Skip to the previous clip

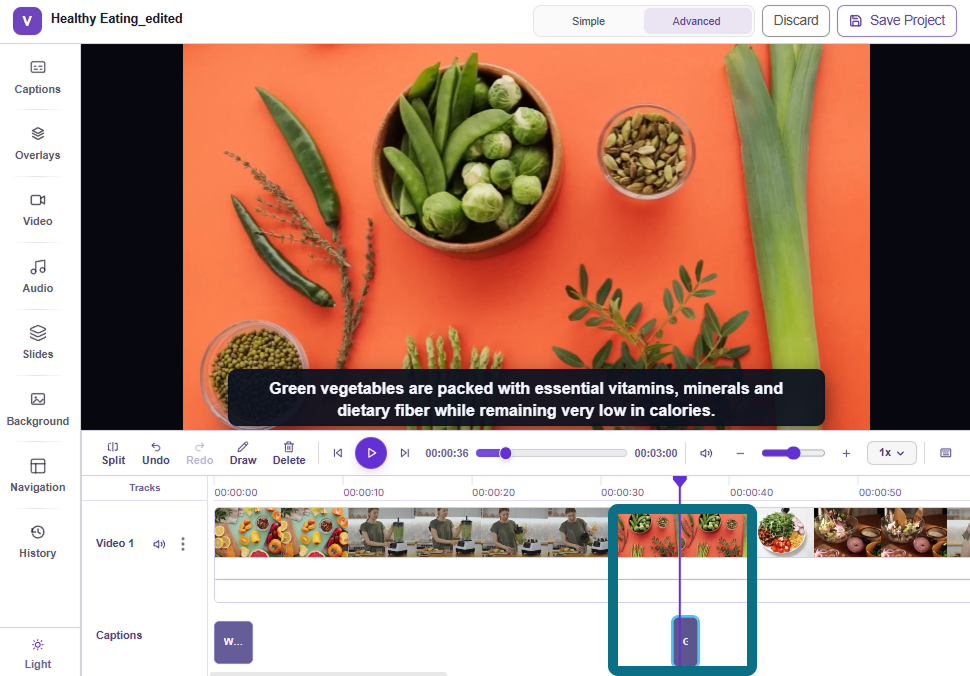pos(338,453)
